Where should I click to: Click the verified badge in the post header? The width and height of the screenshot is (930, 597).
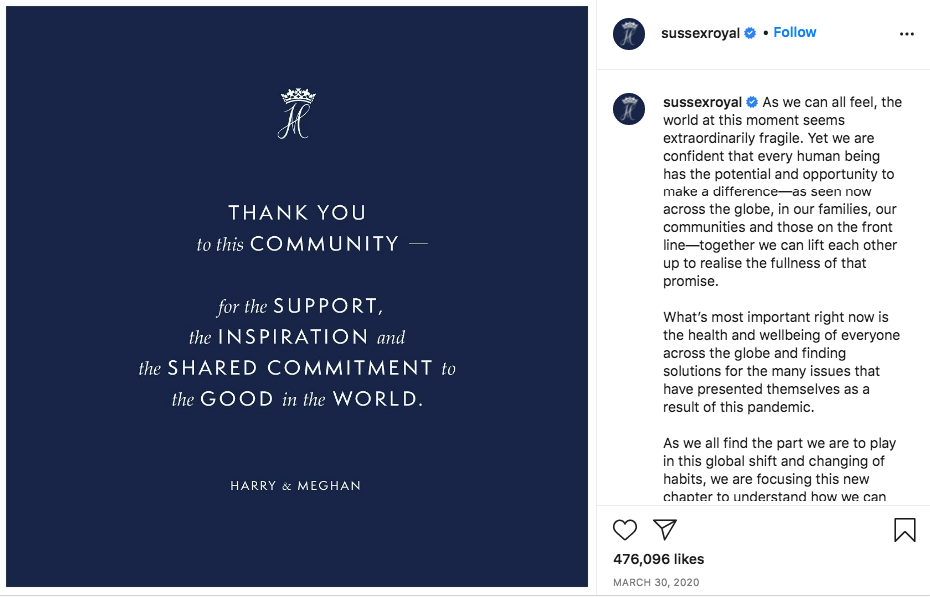[x=749, y=33]
